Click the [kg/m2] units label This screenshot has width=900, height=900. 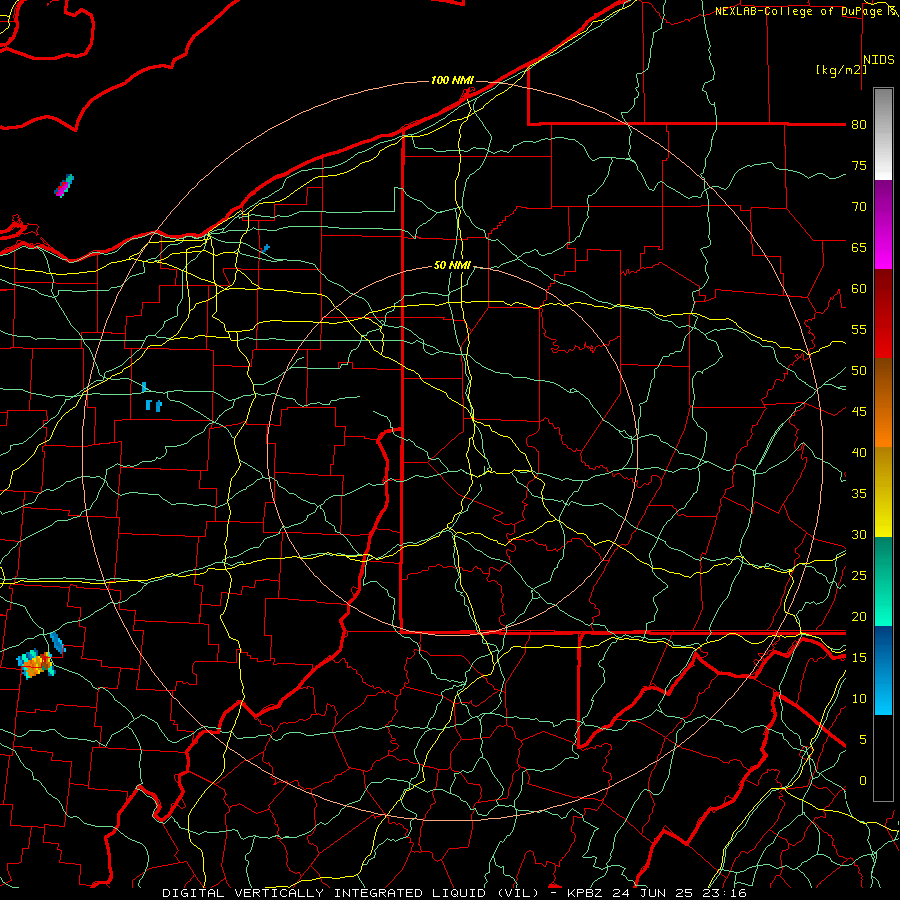pyautogui.click(x=841, y=70)
